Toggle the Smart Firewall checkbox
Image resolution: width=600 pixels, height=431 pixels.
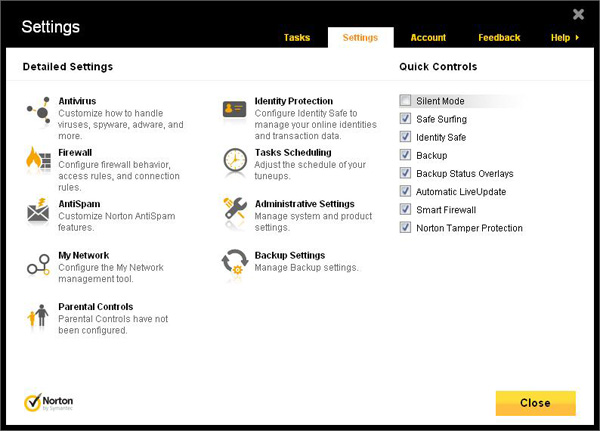405,209
